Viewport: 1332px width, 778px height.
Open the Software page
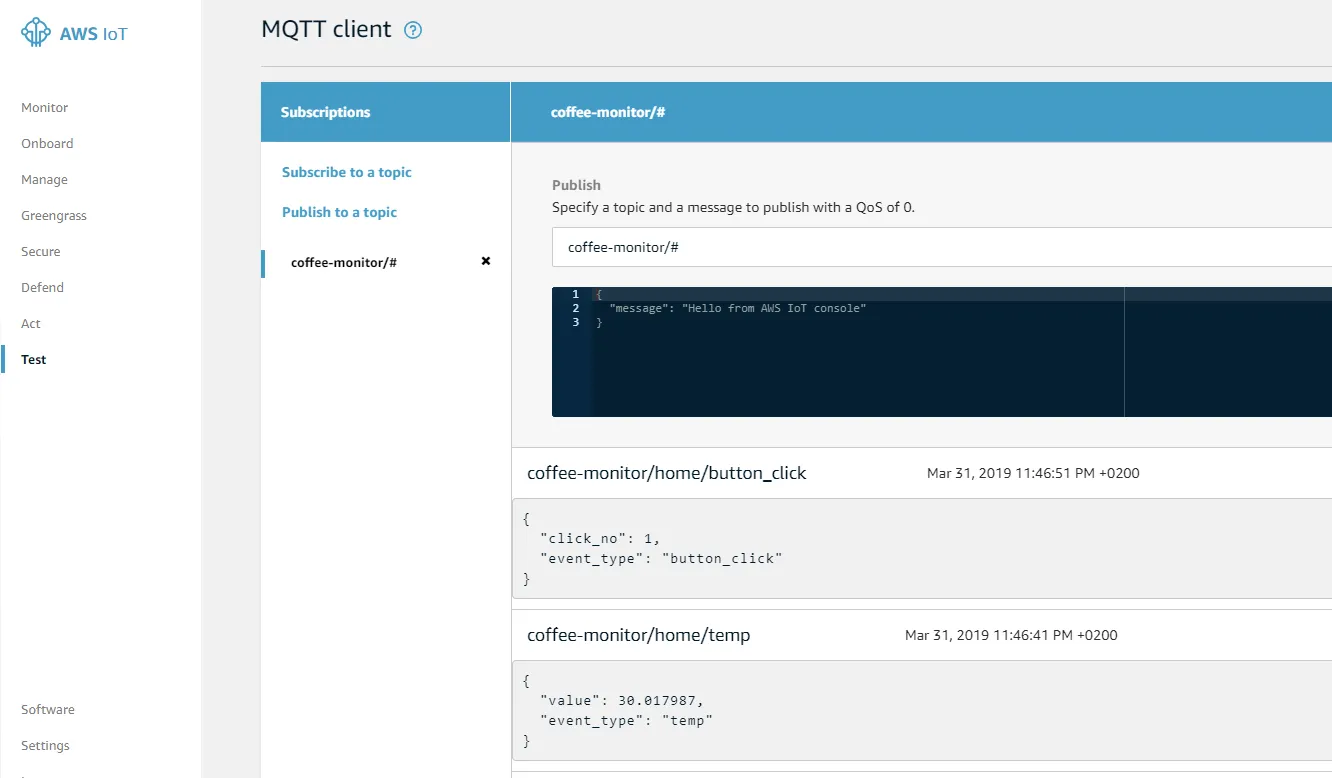(47, 709)
